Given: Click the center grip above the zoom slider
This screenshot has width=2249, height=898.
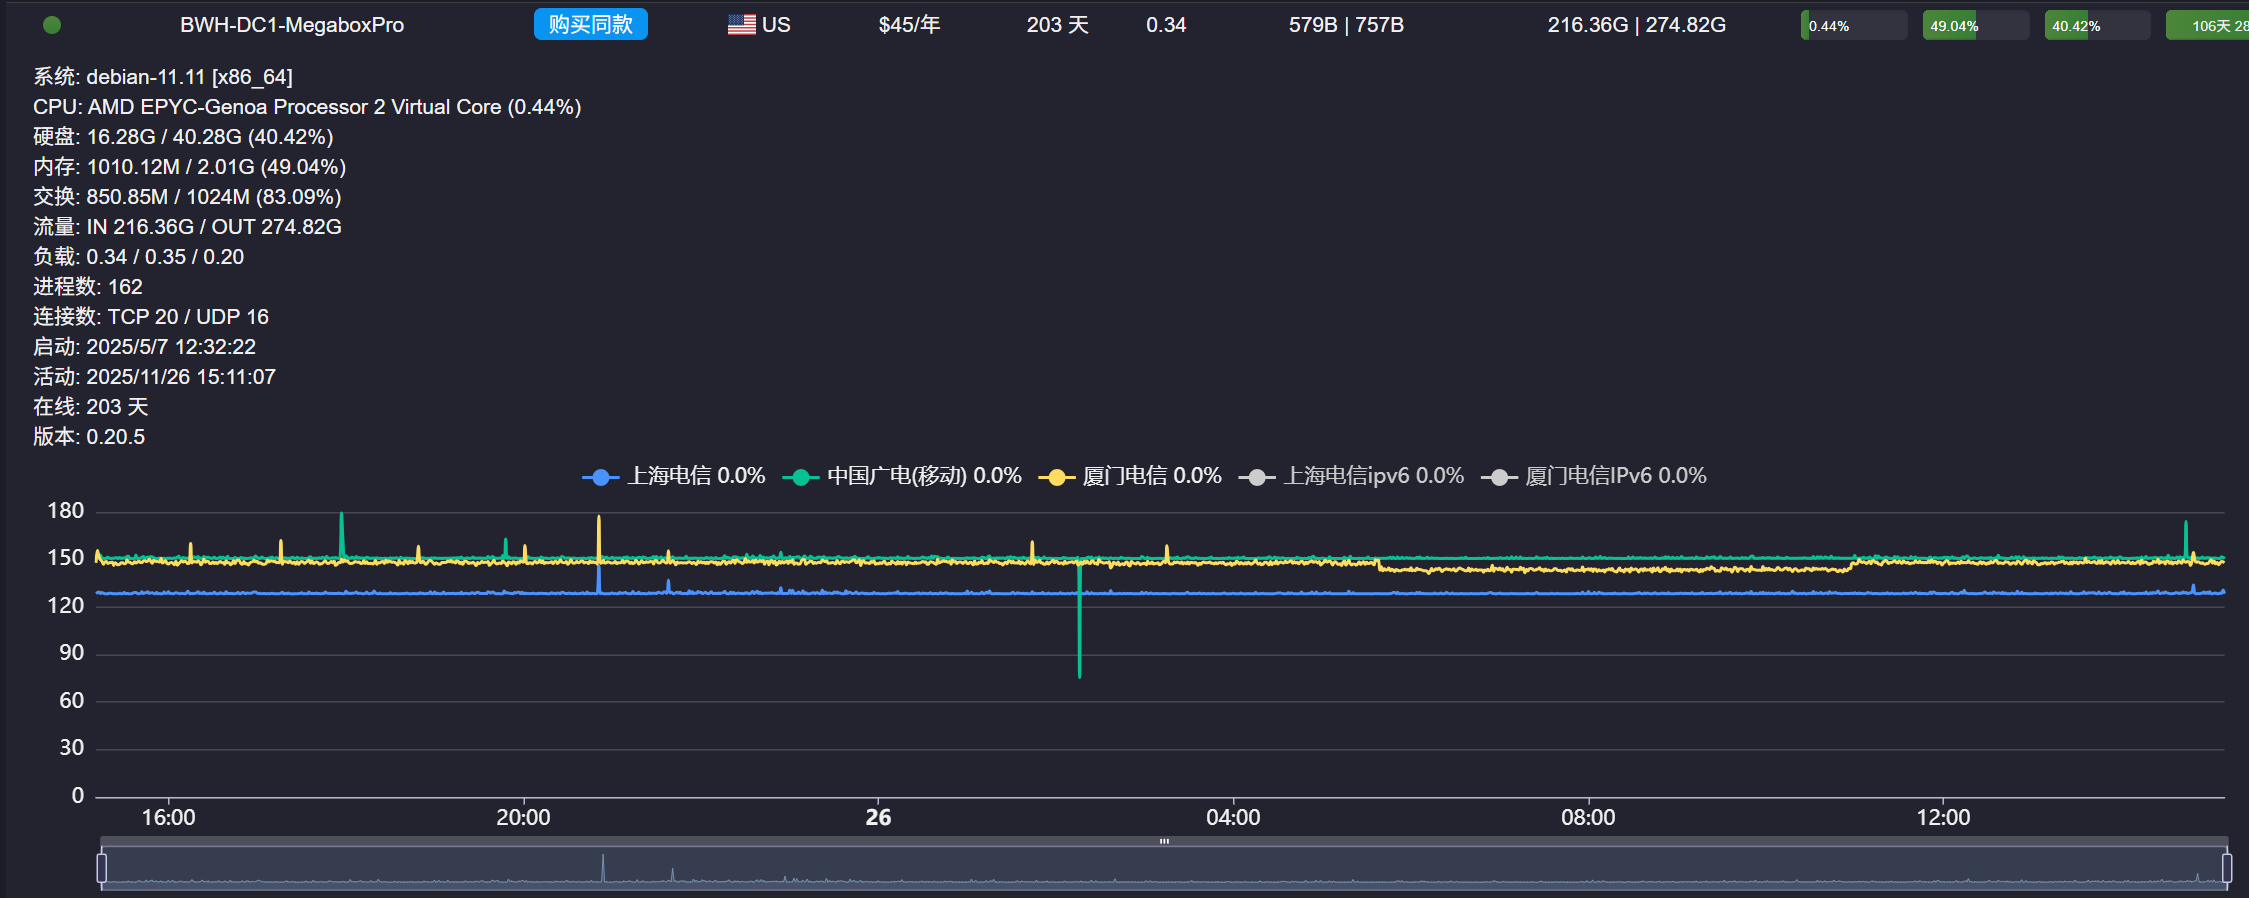Looking at the screenshot, I should pyautogui.click(x=1164, y=842).
